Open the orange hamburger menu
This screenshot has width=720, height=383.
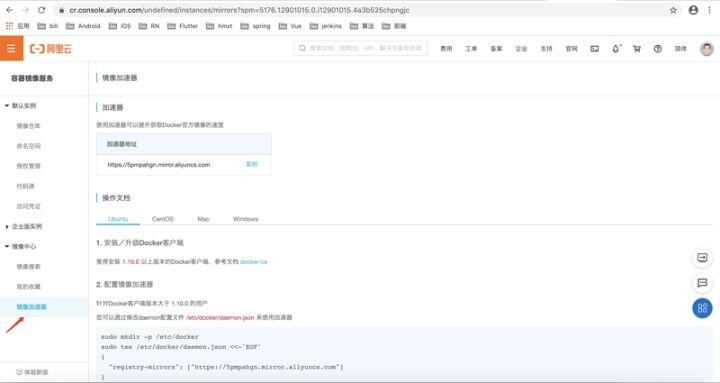coord(11,48)
